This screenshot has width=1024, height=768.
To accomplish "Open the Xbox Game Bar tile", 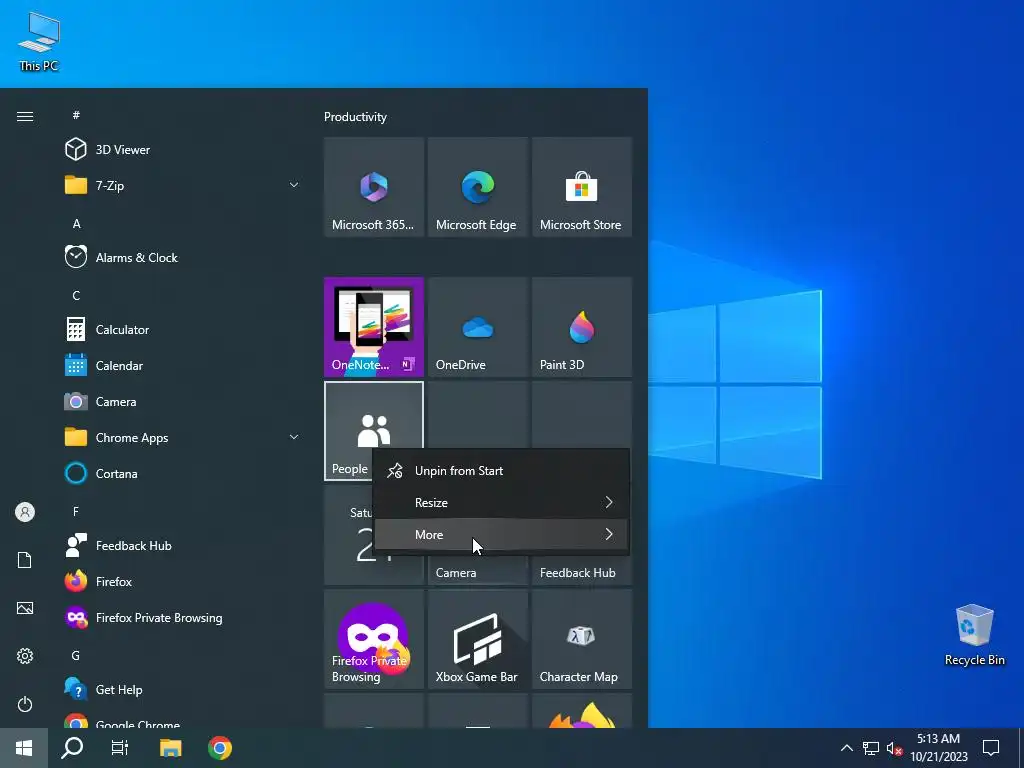I will 477,639.
